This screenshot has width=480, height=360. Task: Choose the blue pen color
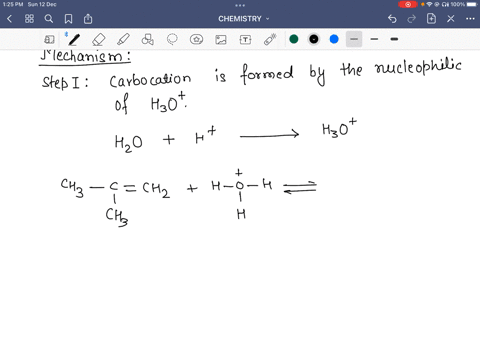[334, 39]
